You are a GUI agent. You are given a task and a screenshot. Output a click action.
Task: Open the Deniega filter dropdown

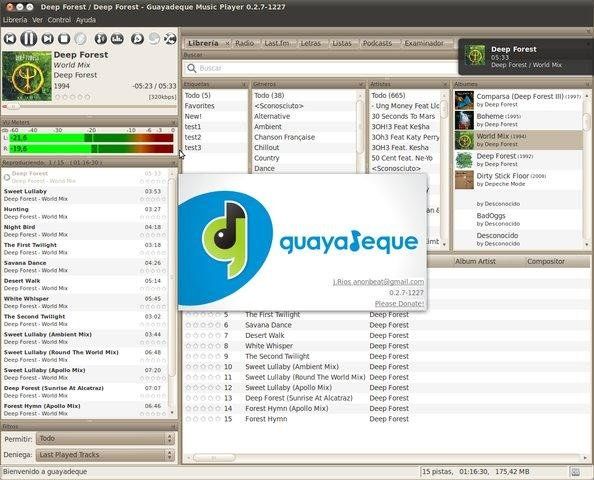[x=105, y=455]
